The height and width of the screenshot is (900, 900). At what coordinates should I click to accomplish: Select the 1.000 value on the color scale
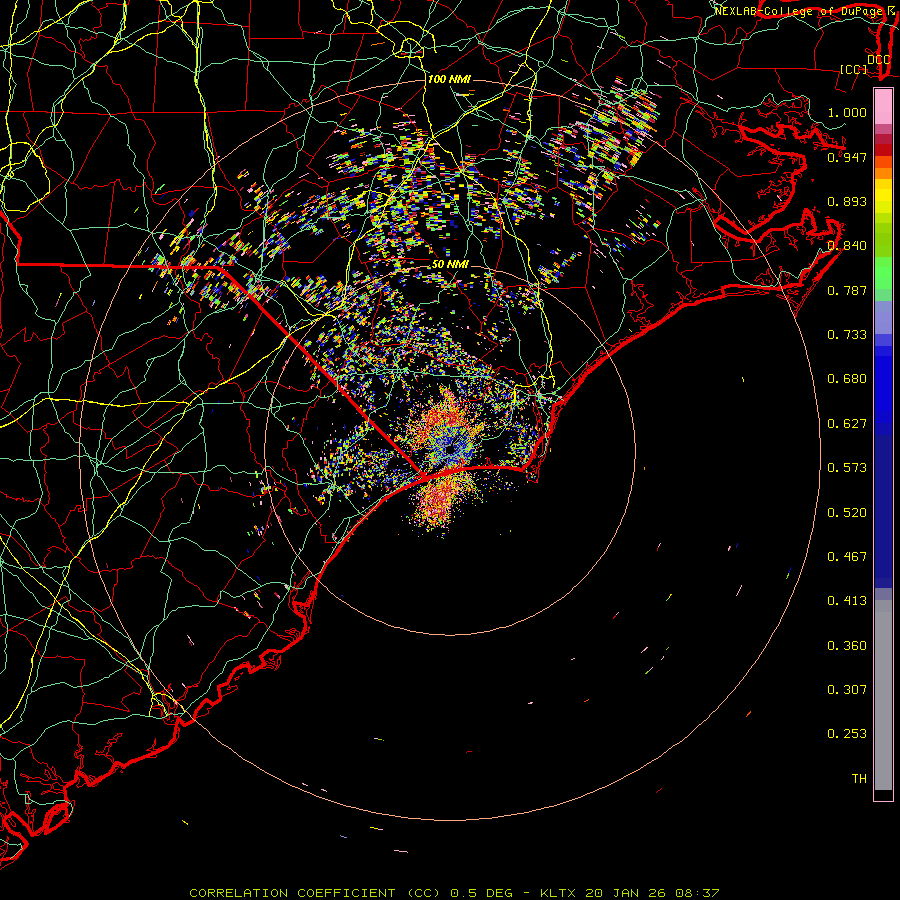coord(847,112)
